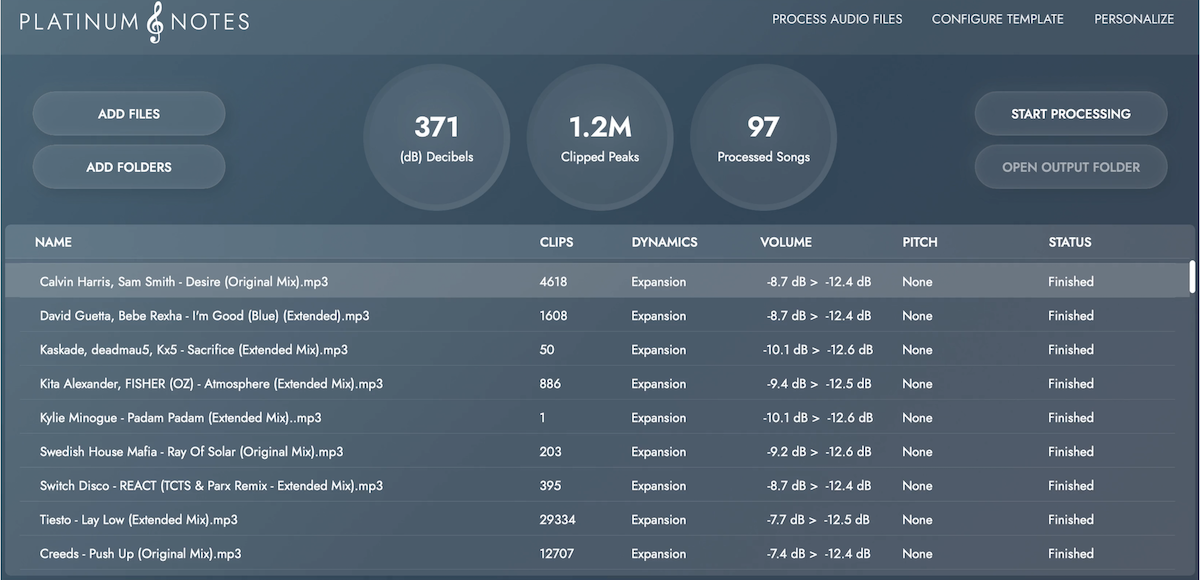Click START PROCESSING
Screen dimensions: 1200x580
1070,113
